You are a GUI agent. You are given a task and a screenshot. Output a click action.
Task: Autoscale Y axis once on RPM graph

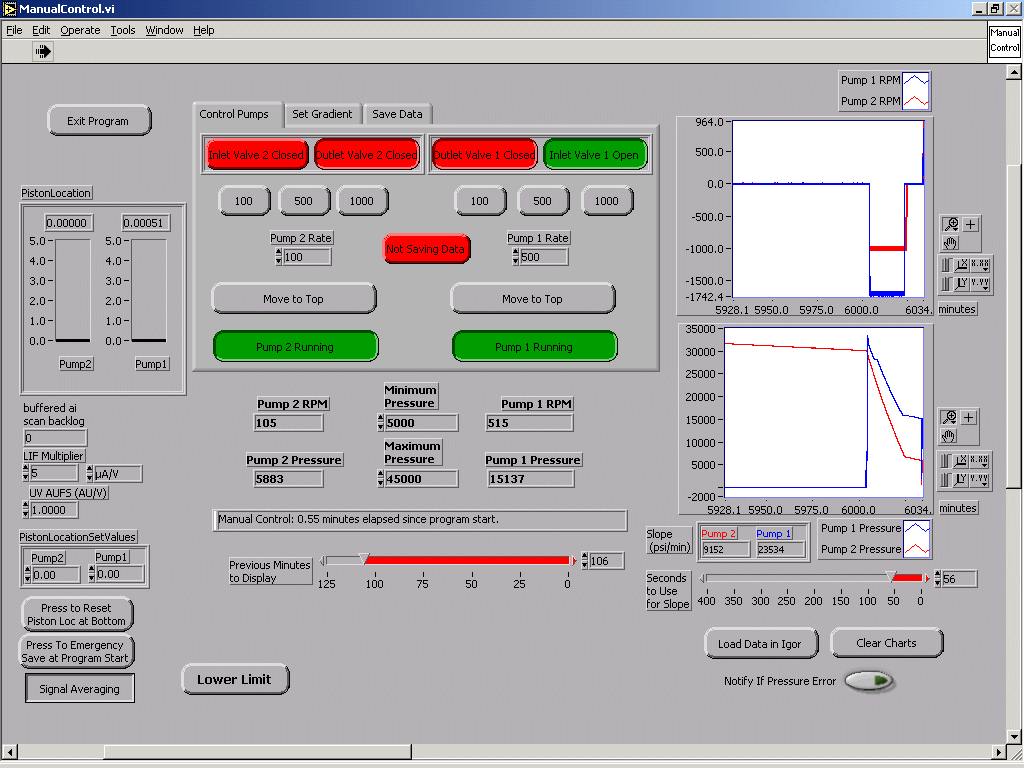[961, 284]
